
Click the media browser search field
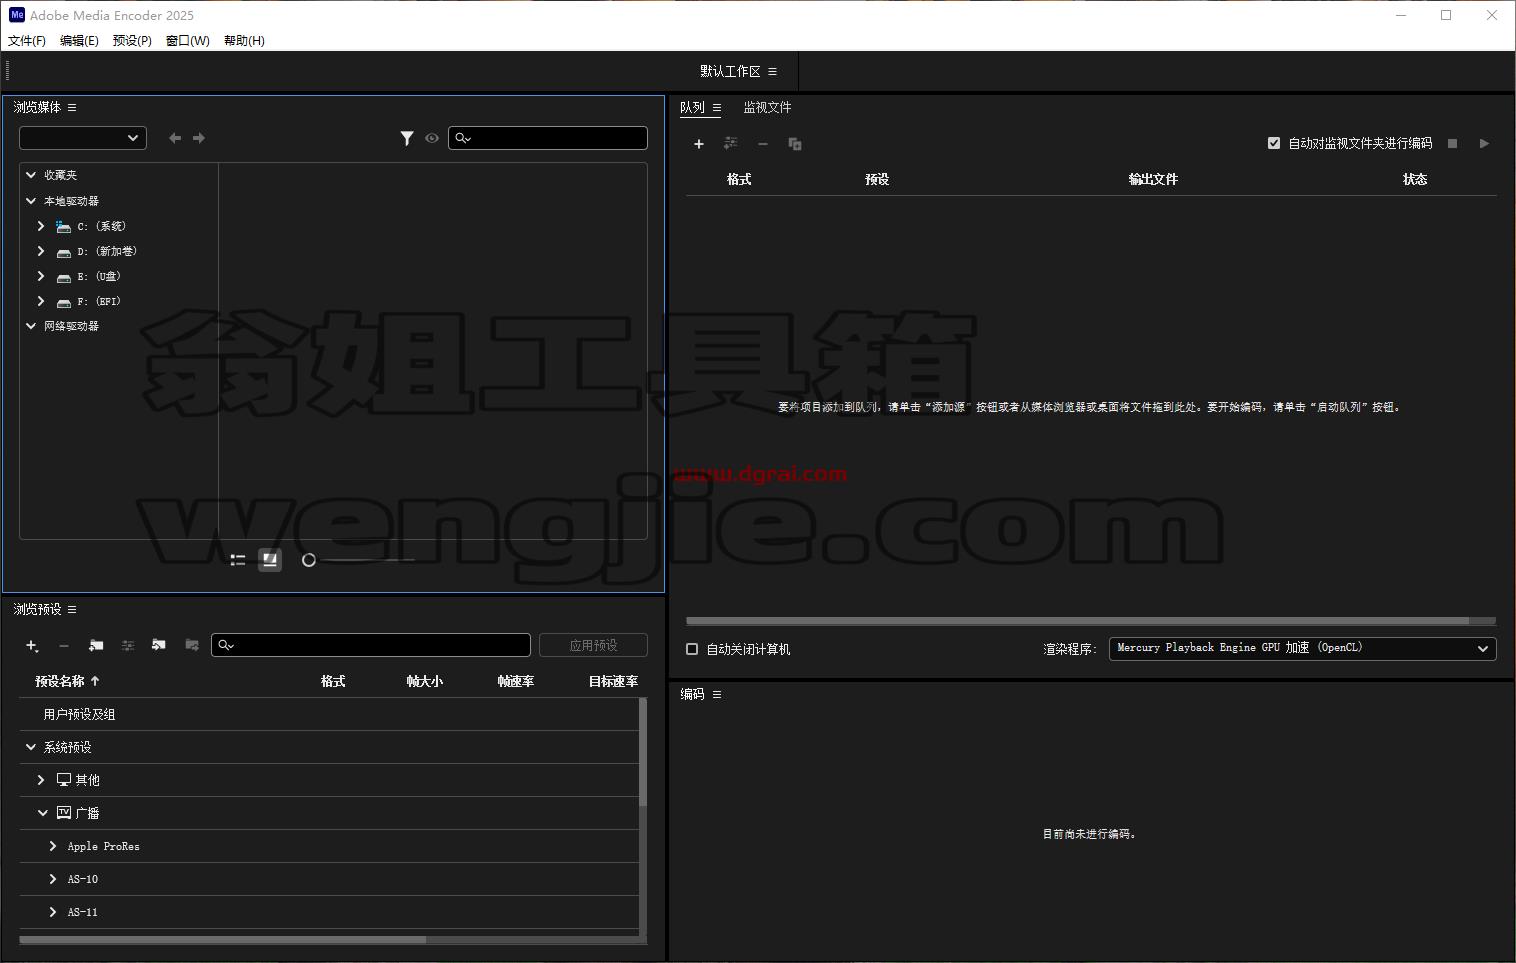(x=548, y=138)
